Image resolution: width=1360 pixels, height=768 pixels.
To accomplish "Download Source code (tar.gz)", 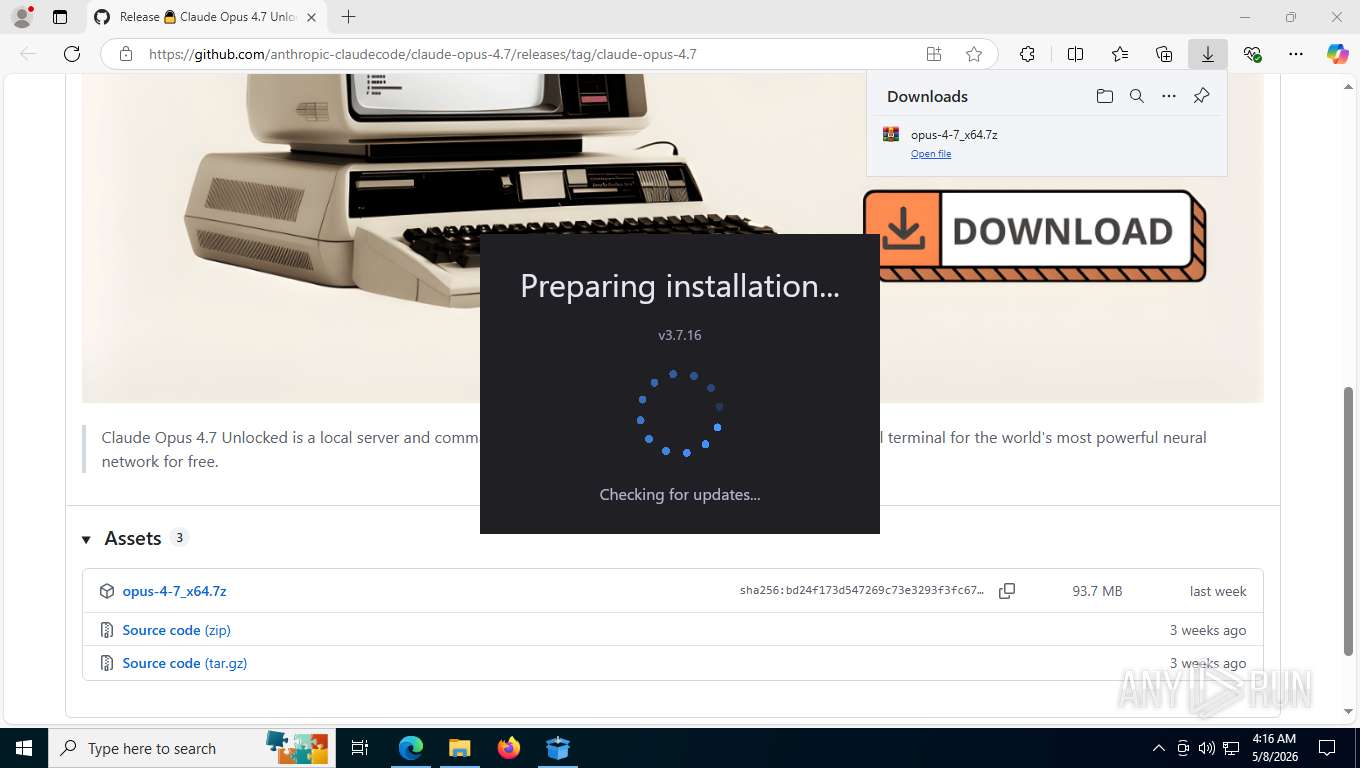I will click(x=184, y=663).
